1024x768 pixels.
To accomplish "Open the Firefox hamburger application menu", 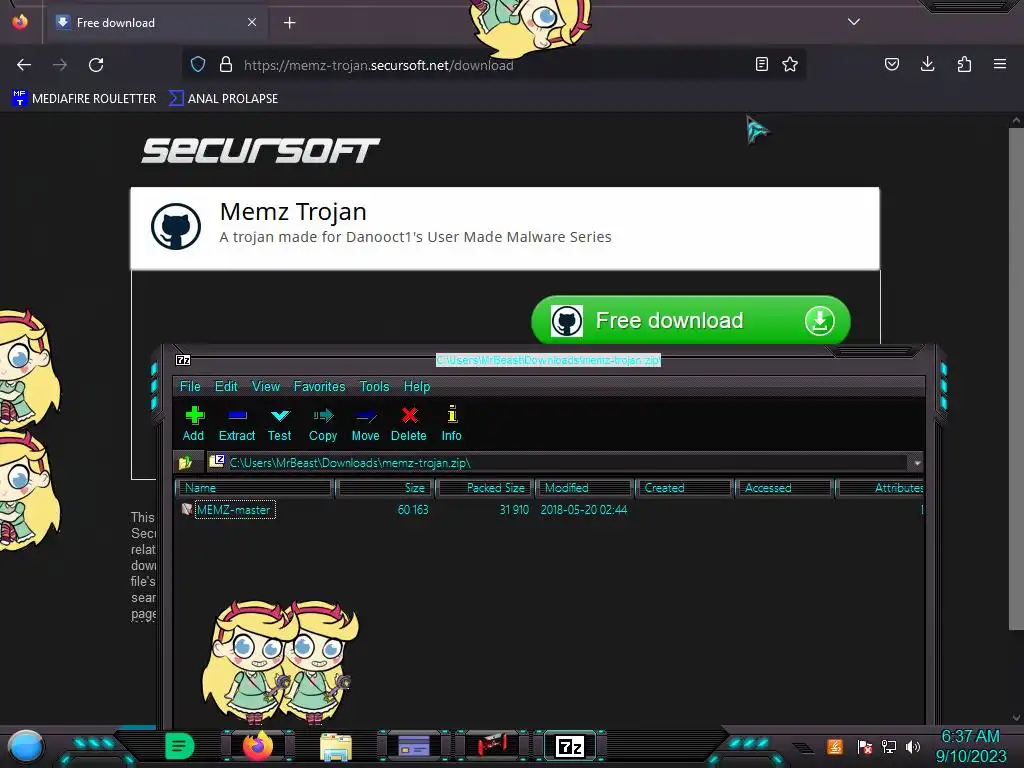I will click(1000, 64).
